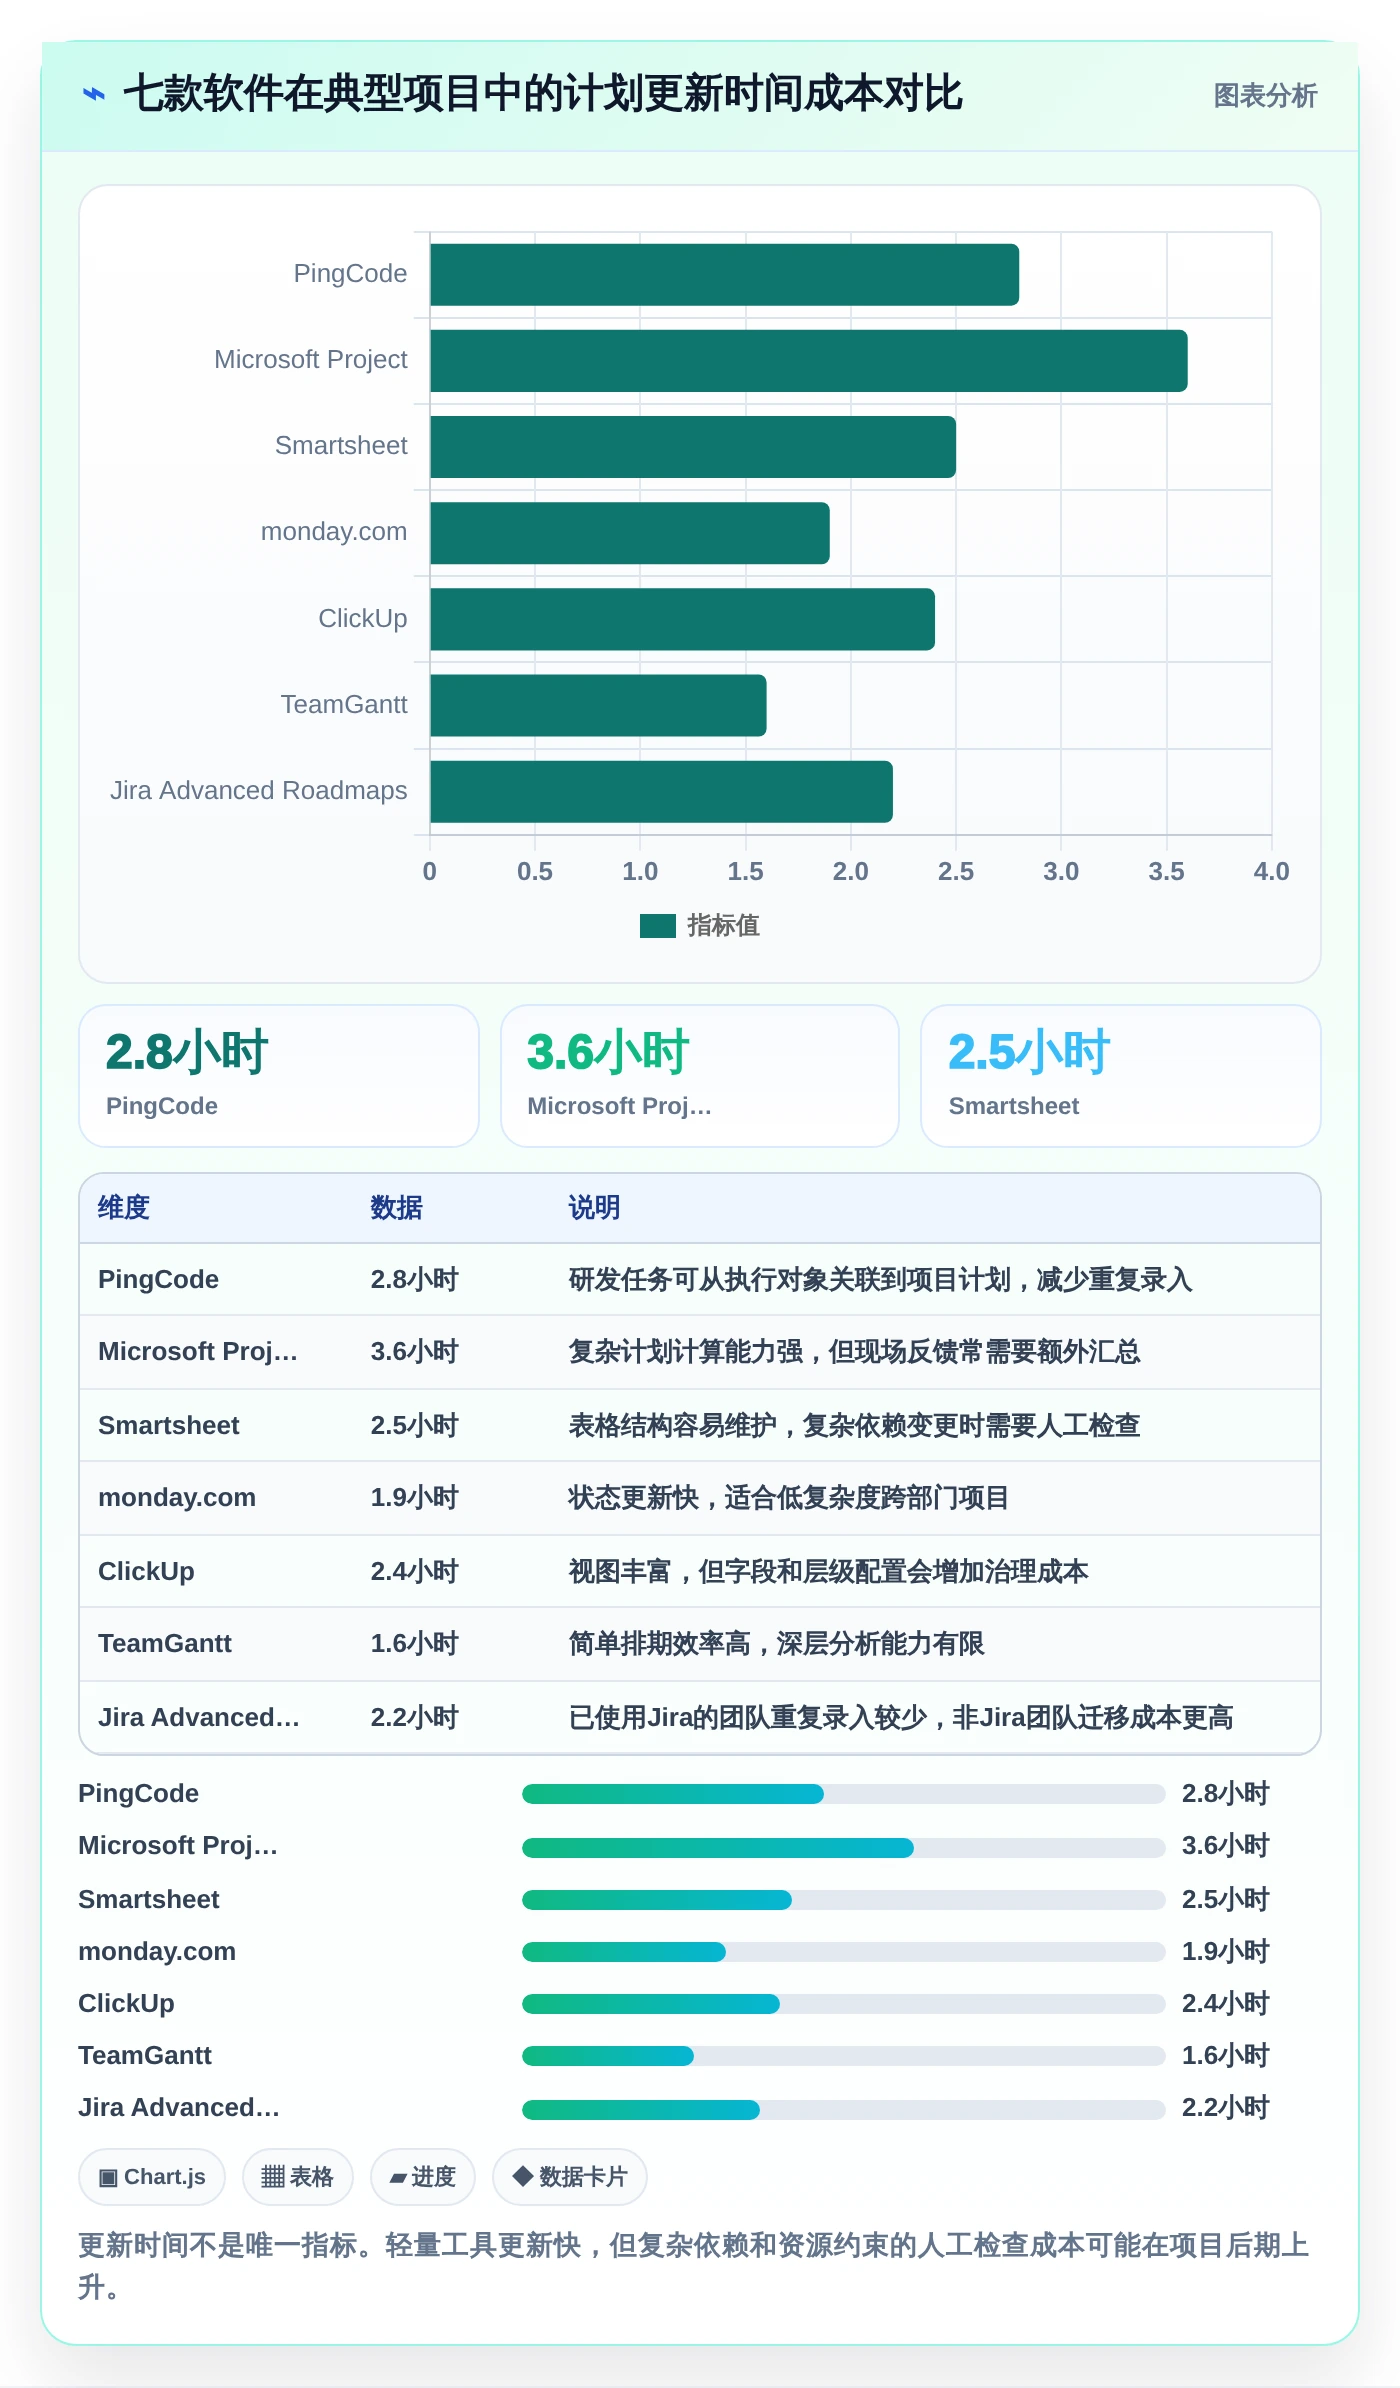Select the ClickUp chart bar
The width and height of the screenshot is (1400, 2388).
[x=683, y=619]
